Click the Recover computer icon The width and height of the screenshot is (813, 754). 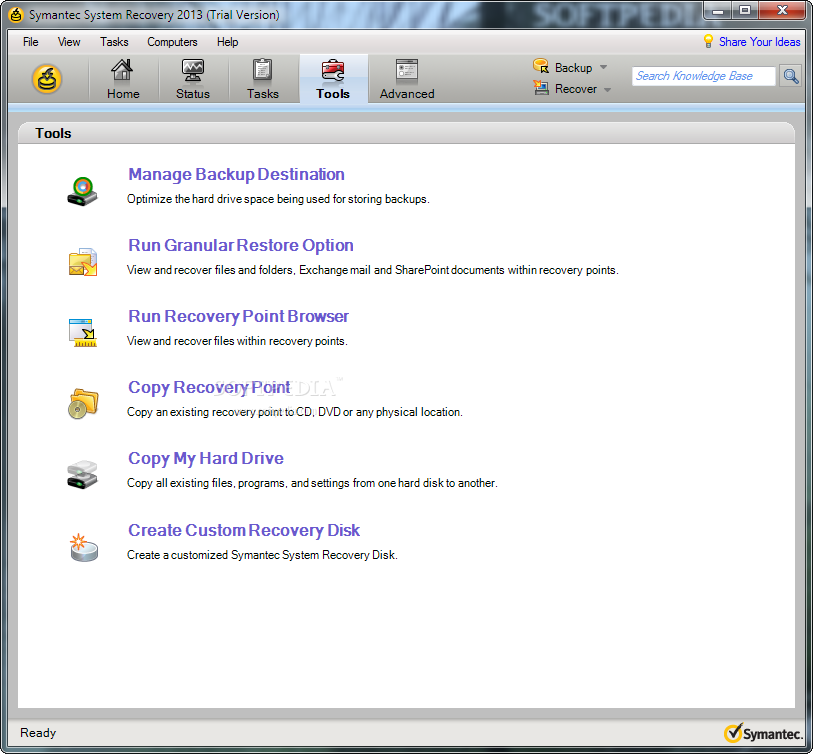pyautogui.click(x=541, y=88)
